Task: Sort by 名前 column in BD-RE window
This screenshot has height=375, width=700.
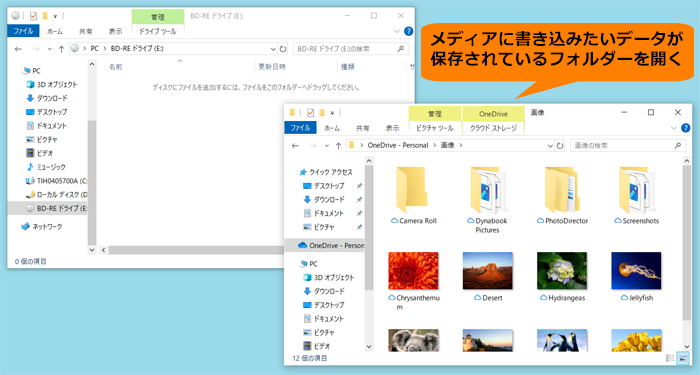Action: tap(116, 67)
